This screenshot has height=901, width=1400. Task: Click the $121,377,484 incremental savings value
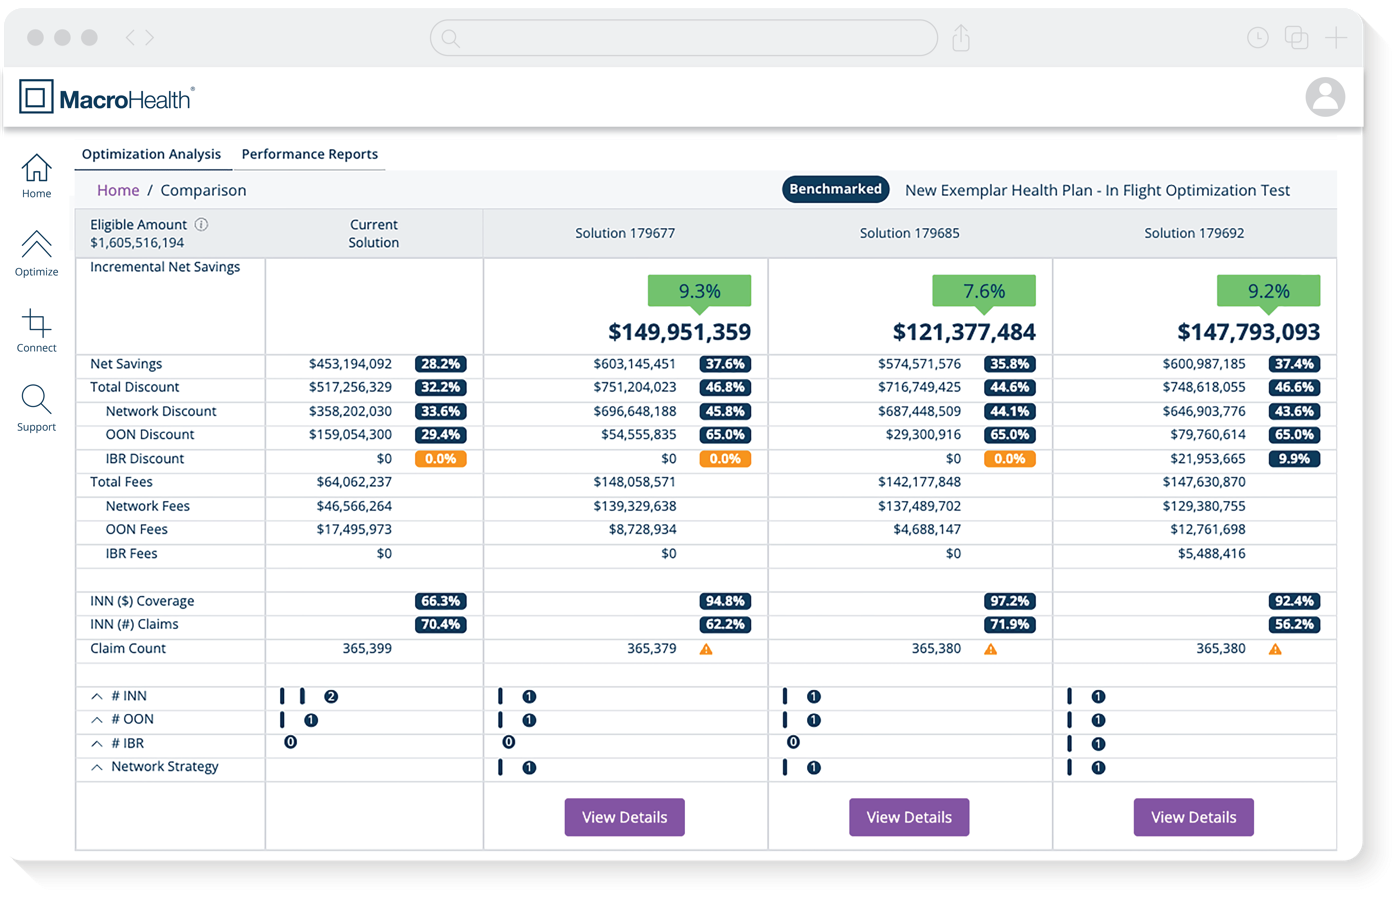tap(964, 332)
